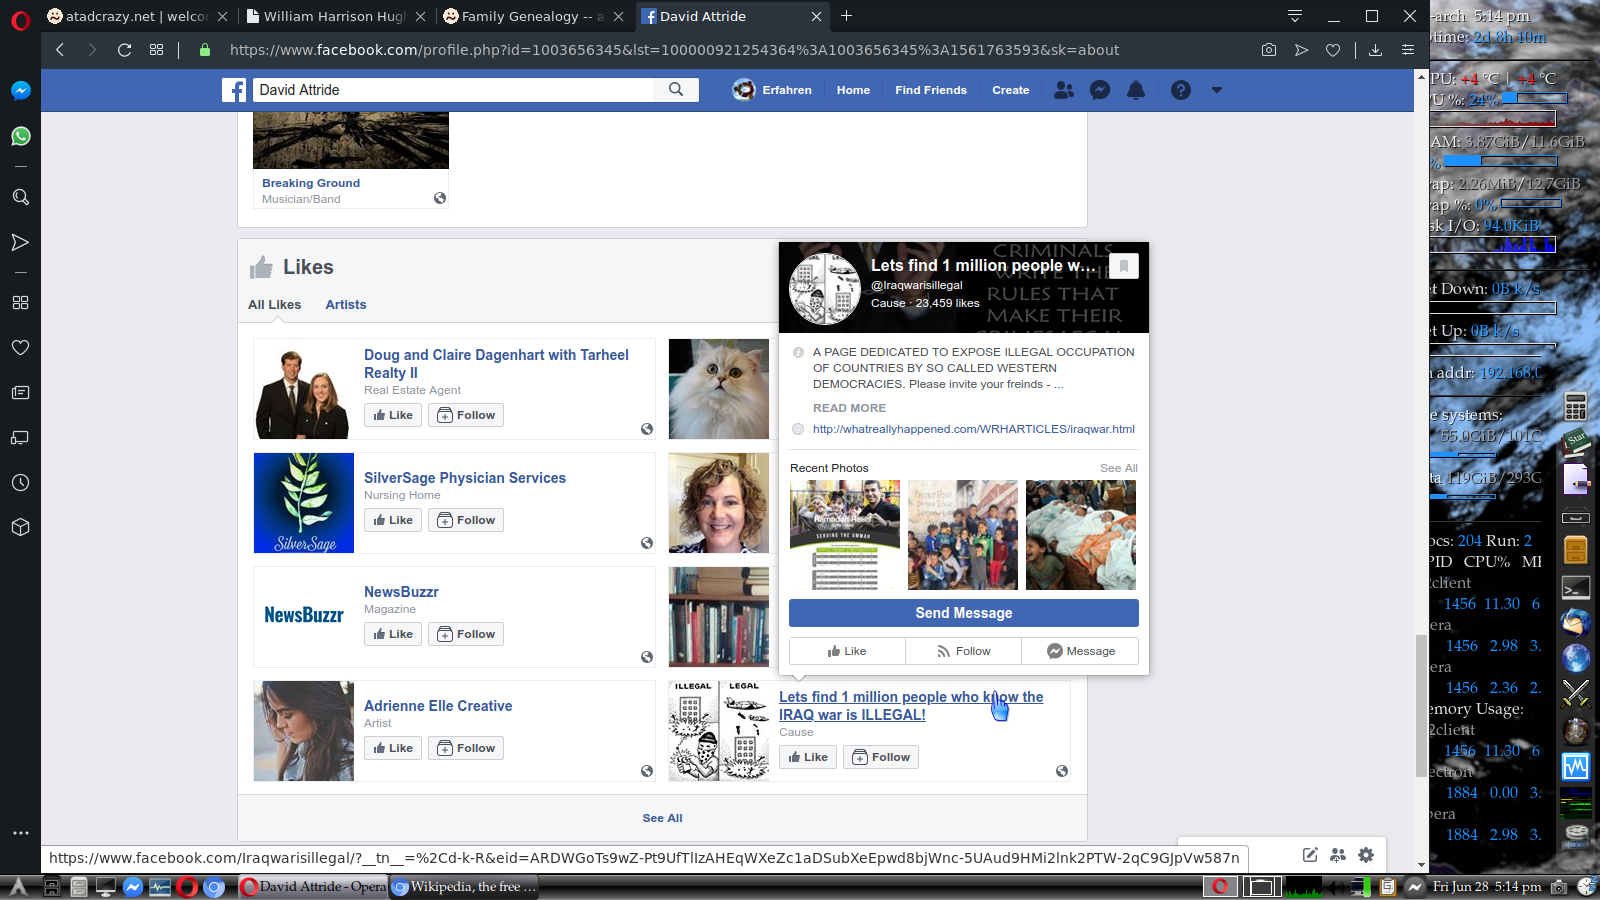Open Opera tab list menu
Screen dimensions: 1600x900
(x=1295, y=16)
